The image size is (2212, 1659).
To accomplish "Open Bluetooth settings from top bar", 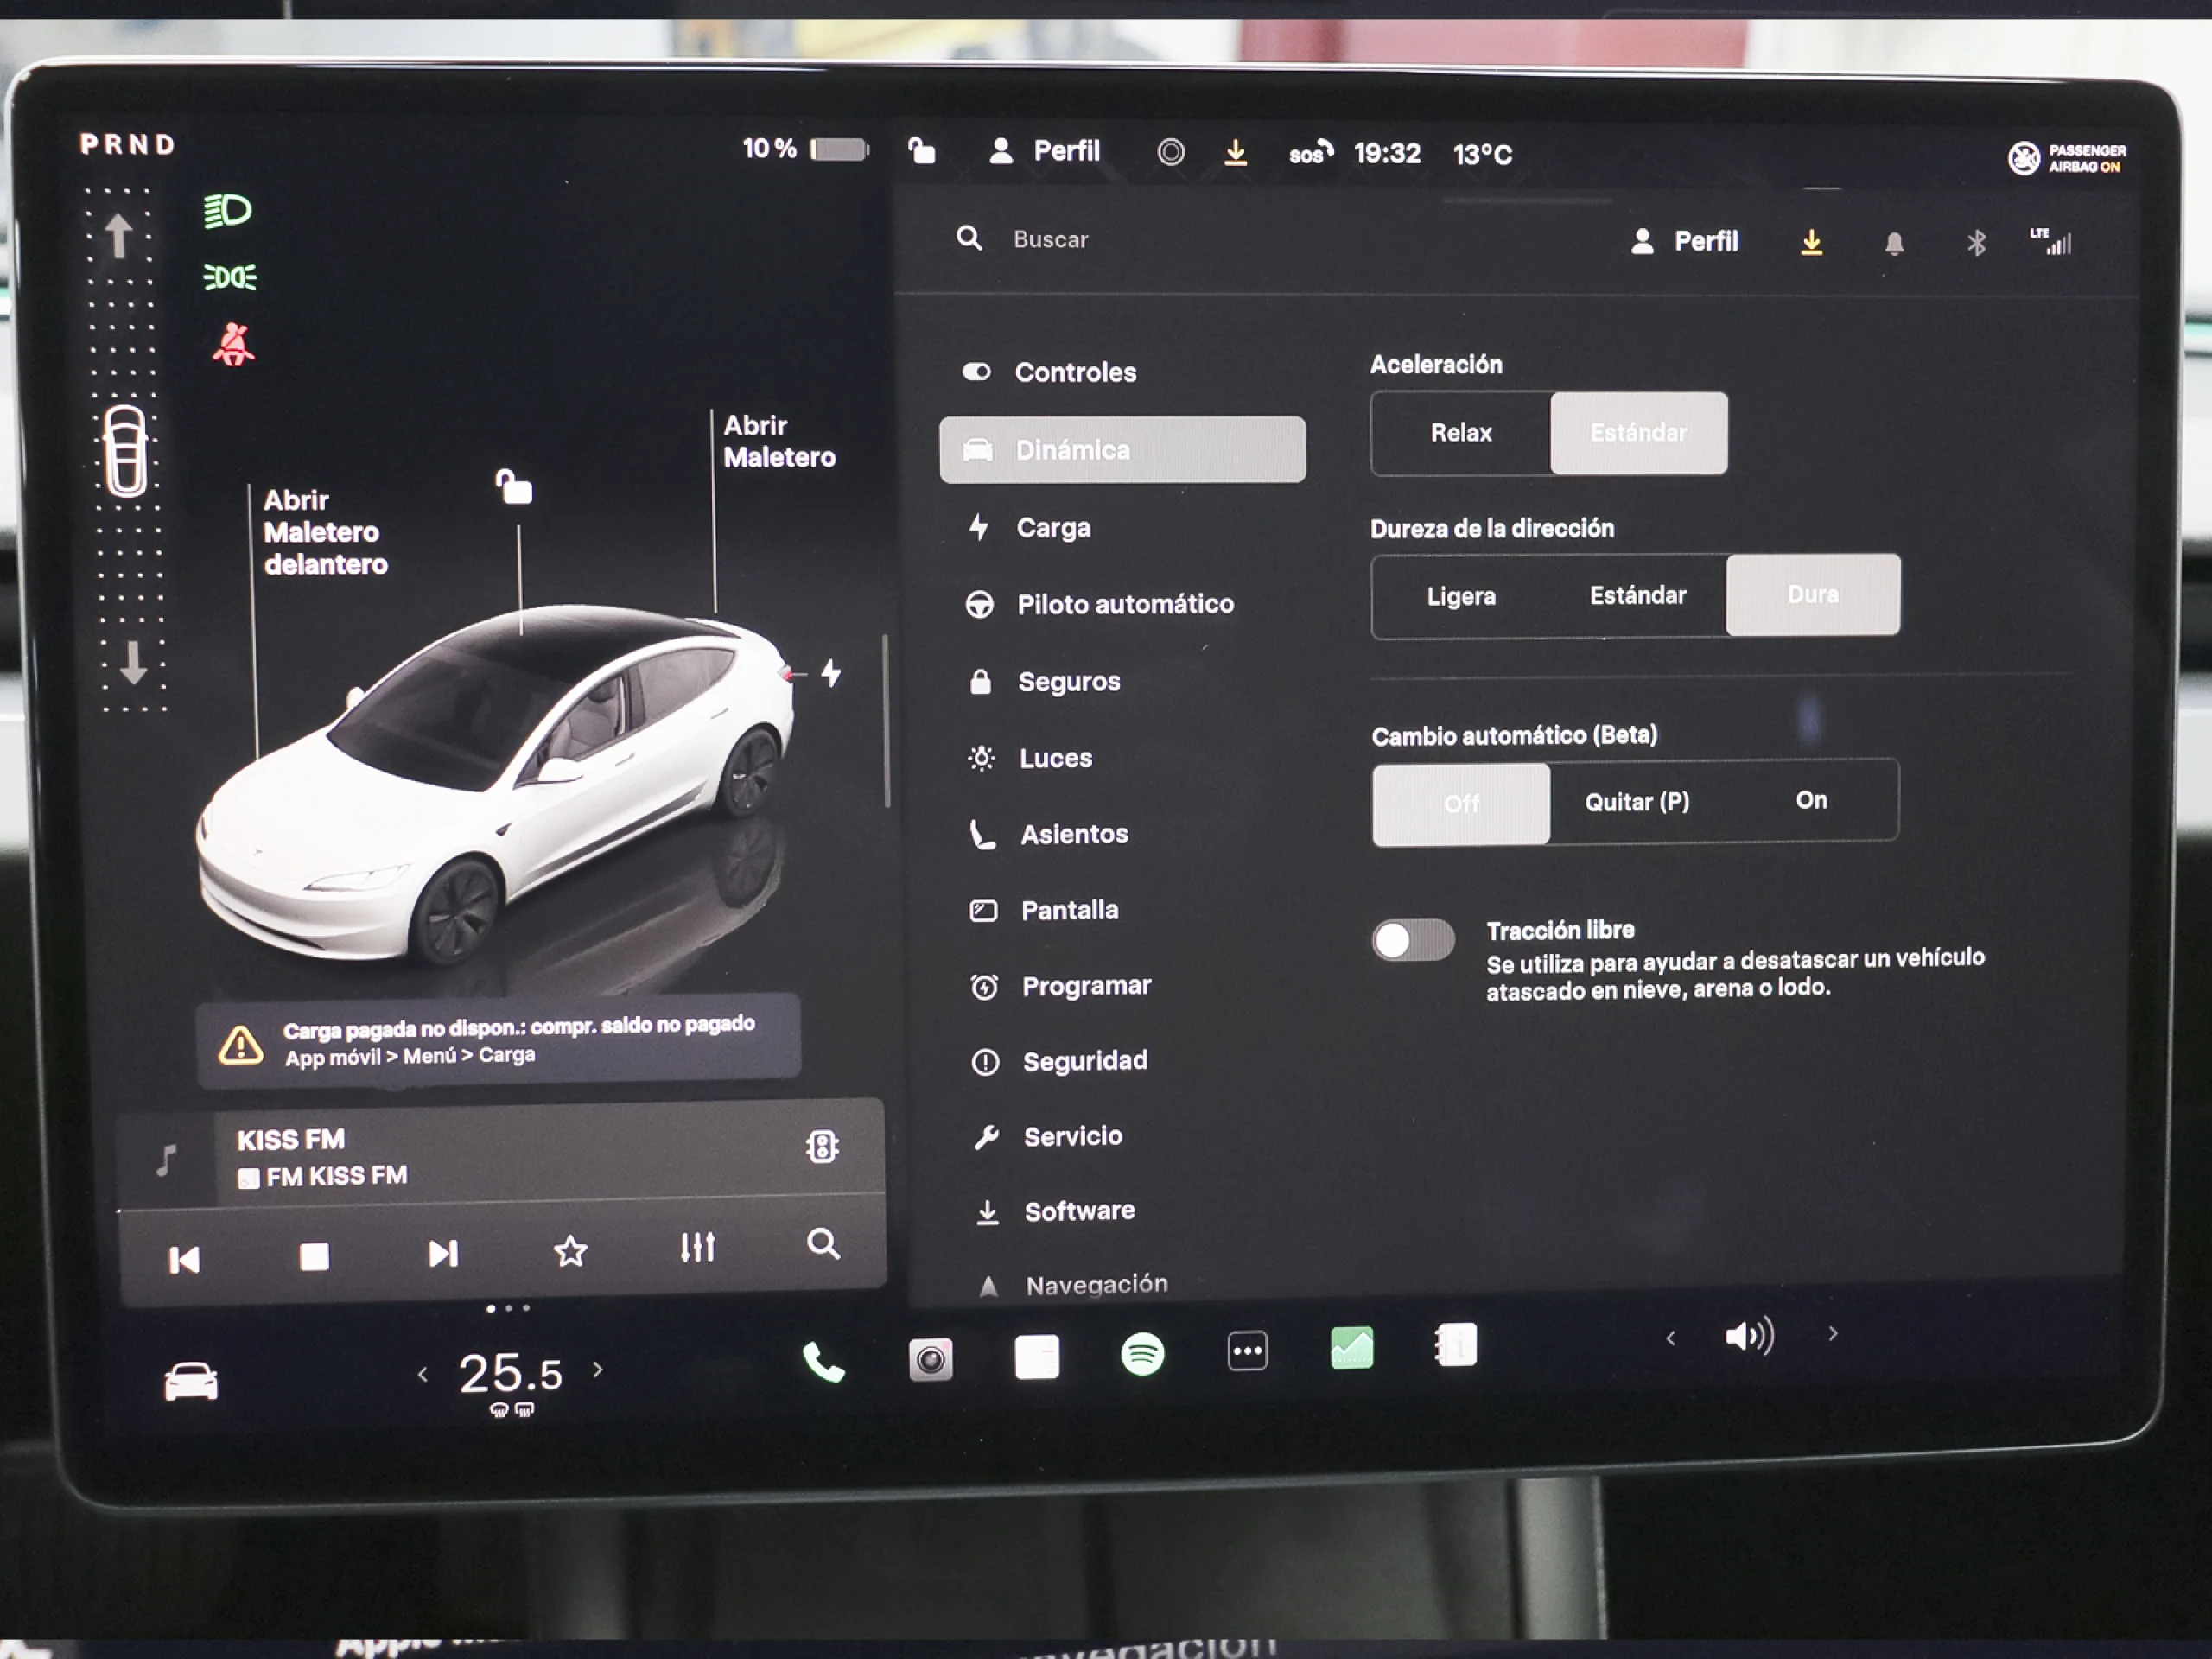I will (1975, 241).
